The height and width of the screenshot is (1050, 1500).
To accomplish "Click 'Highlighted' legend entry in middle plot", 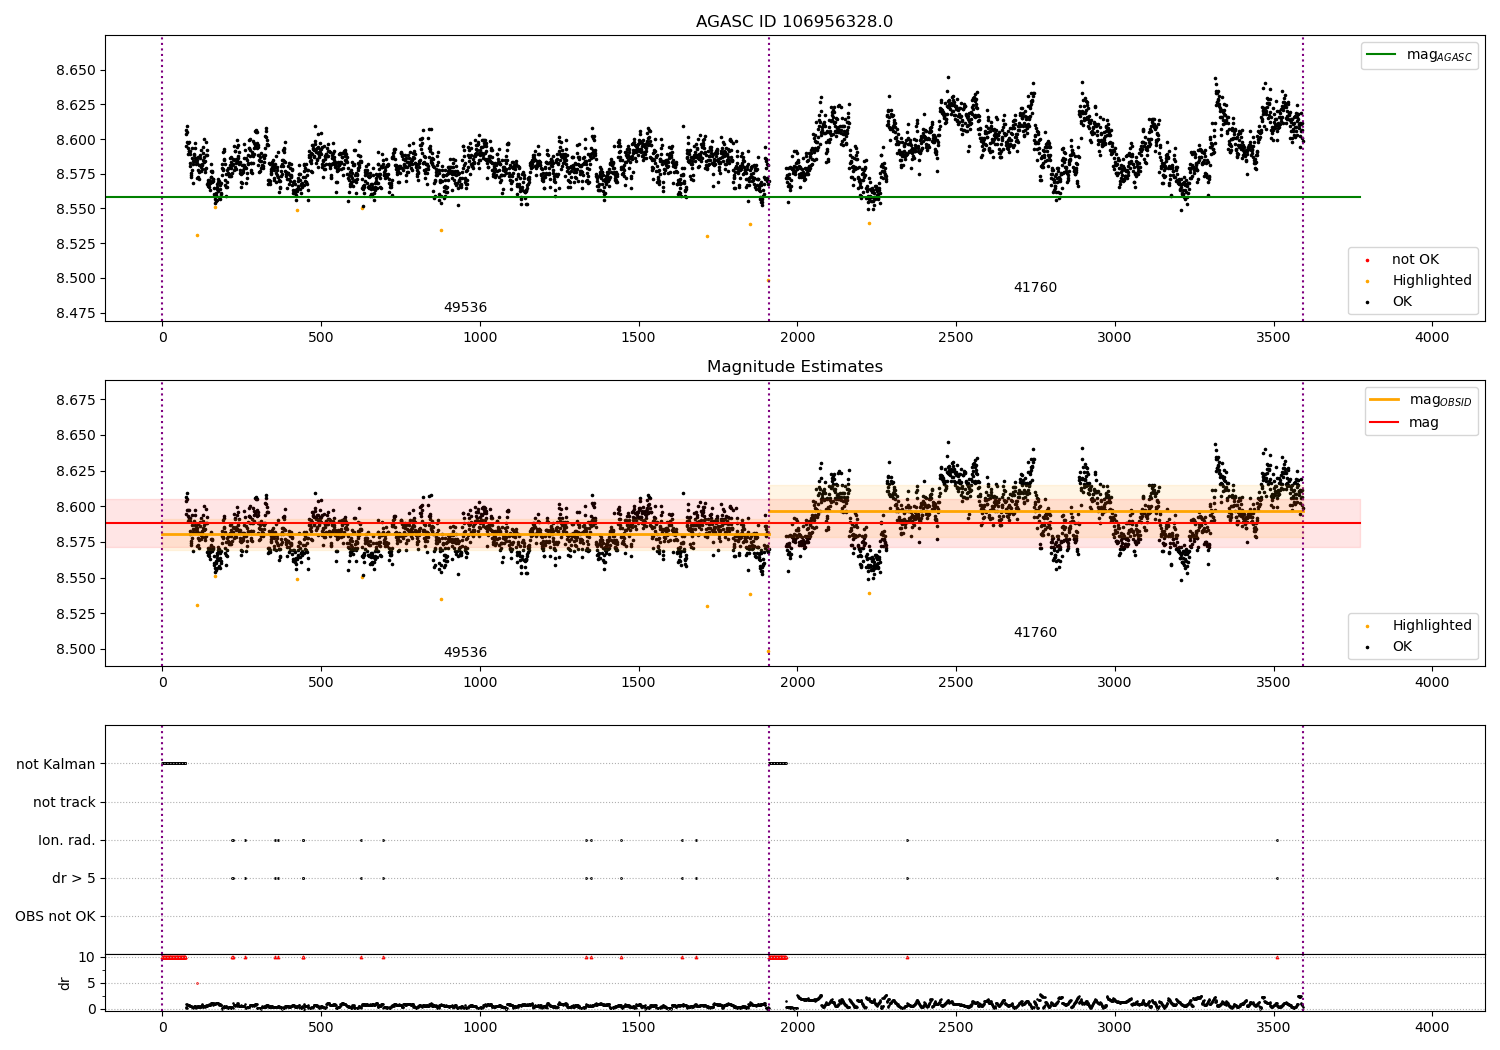I will coord(1419,626).
